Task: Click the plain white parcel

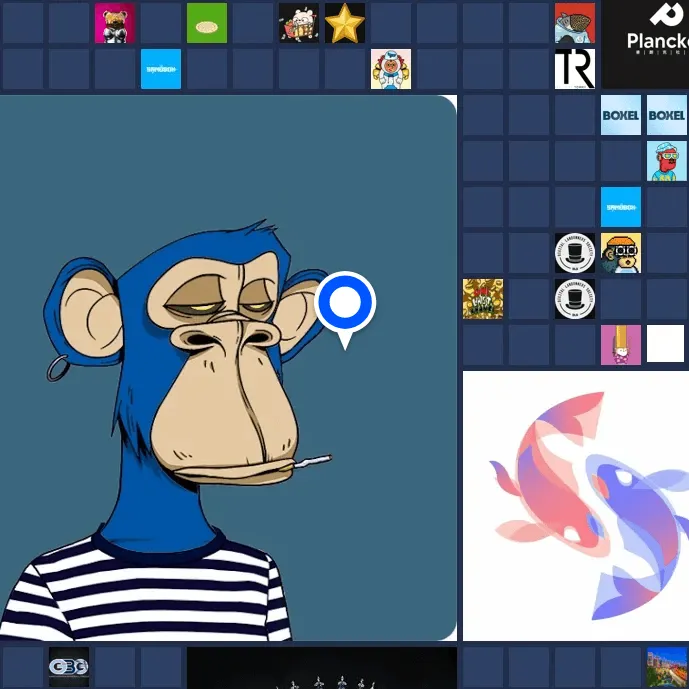Action: (666, 344)
